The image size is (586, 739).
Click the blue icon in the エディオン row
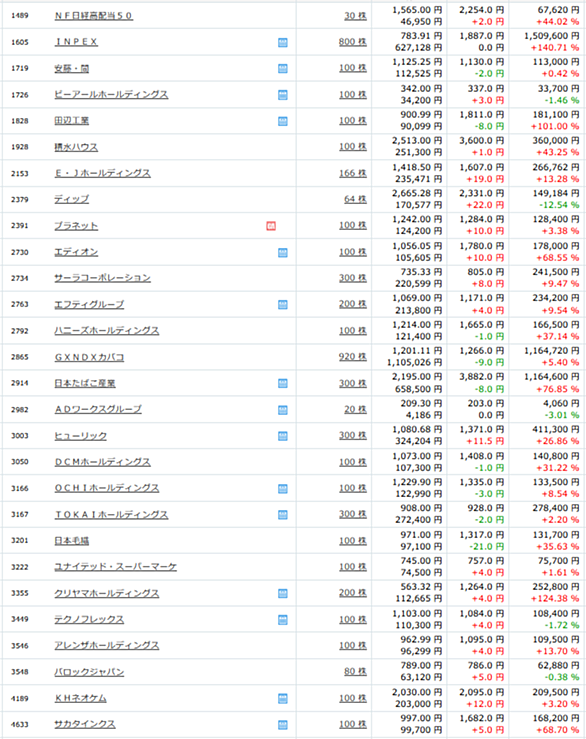point(283,253)
